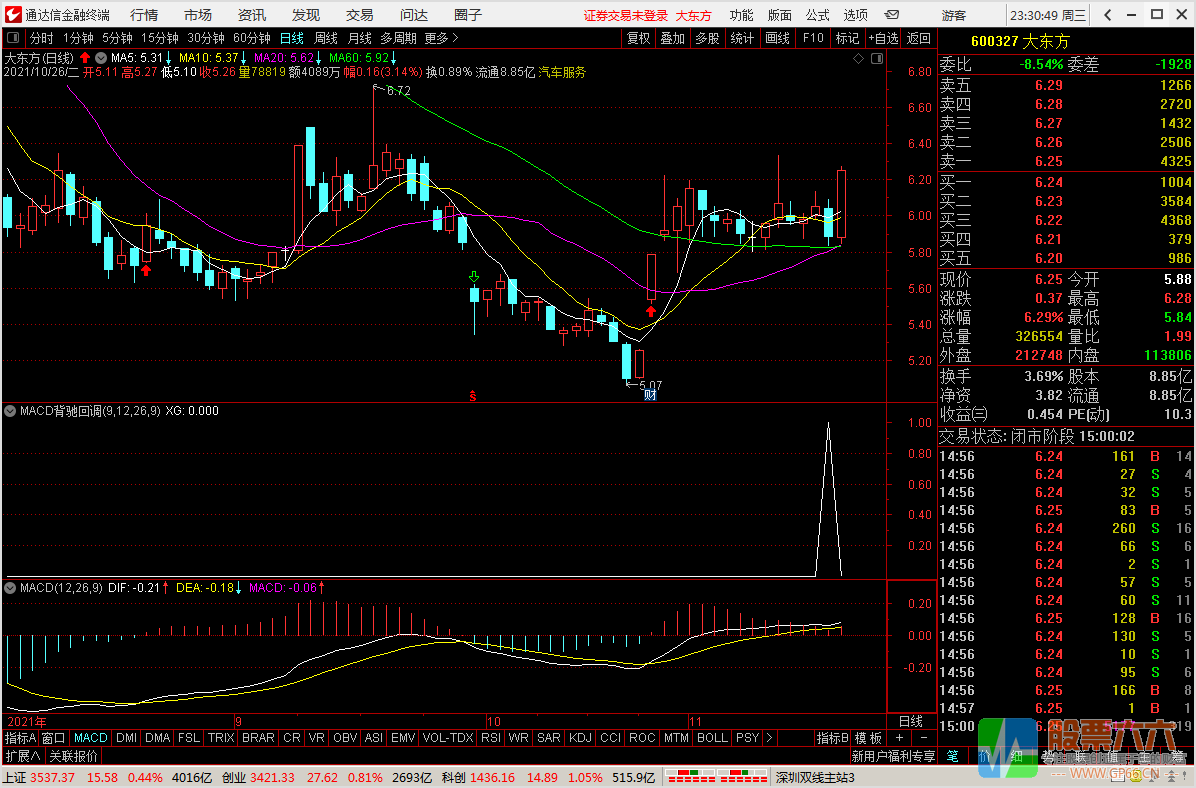Viewport: 1196px width, 788px height.
Task: Select the KDJ indicator tab
Action: (580, 738)
